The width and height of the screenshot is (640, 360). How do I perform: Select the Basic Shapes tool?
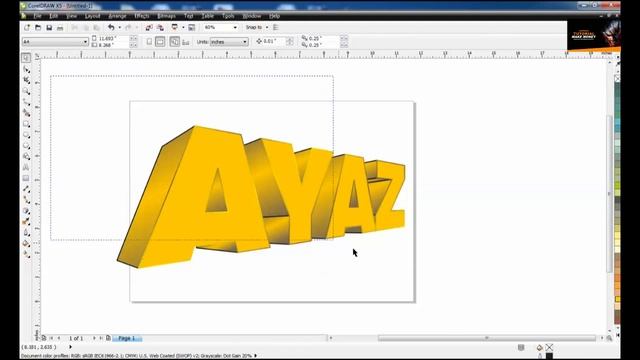(26, 156)
